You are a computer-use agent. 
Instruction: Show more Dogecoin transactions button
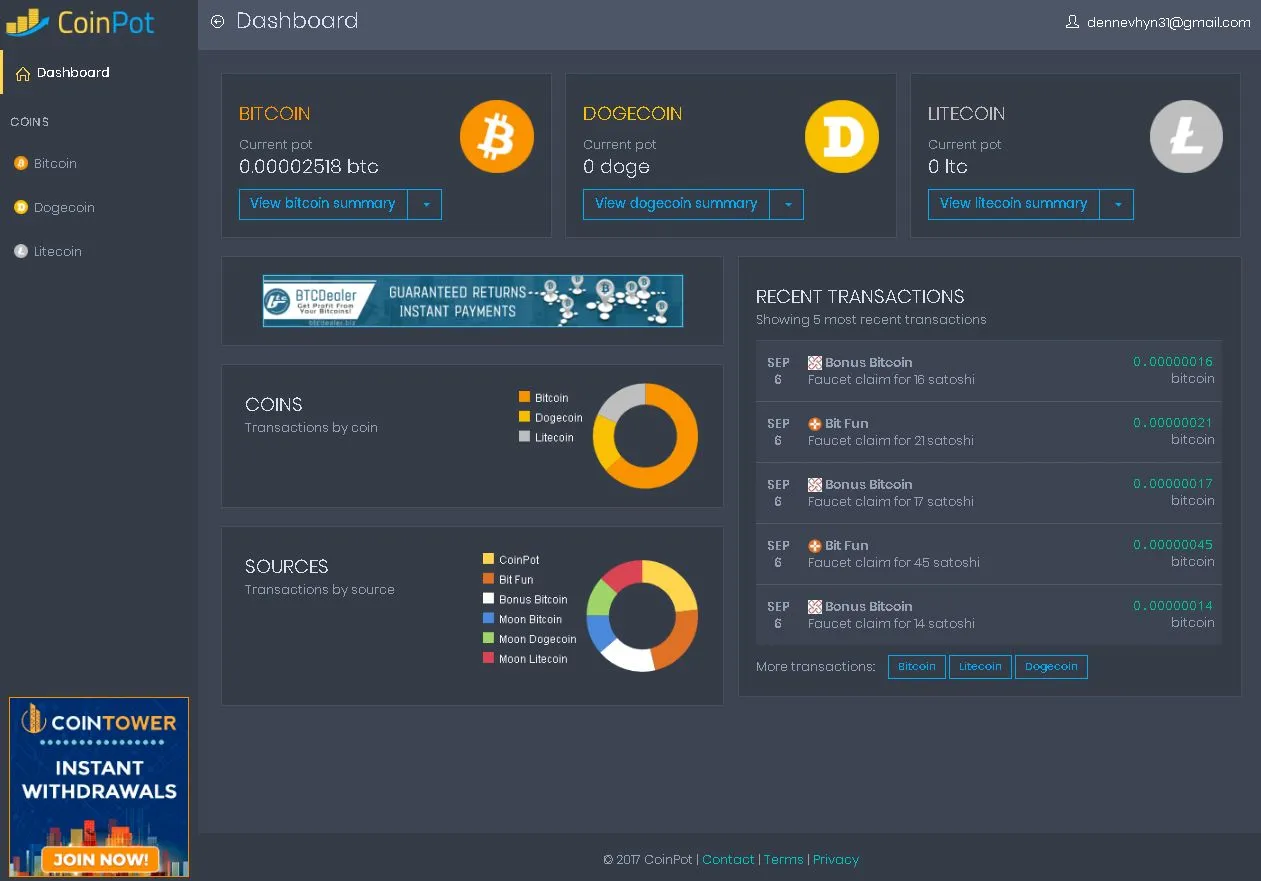pos(1051,667)
